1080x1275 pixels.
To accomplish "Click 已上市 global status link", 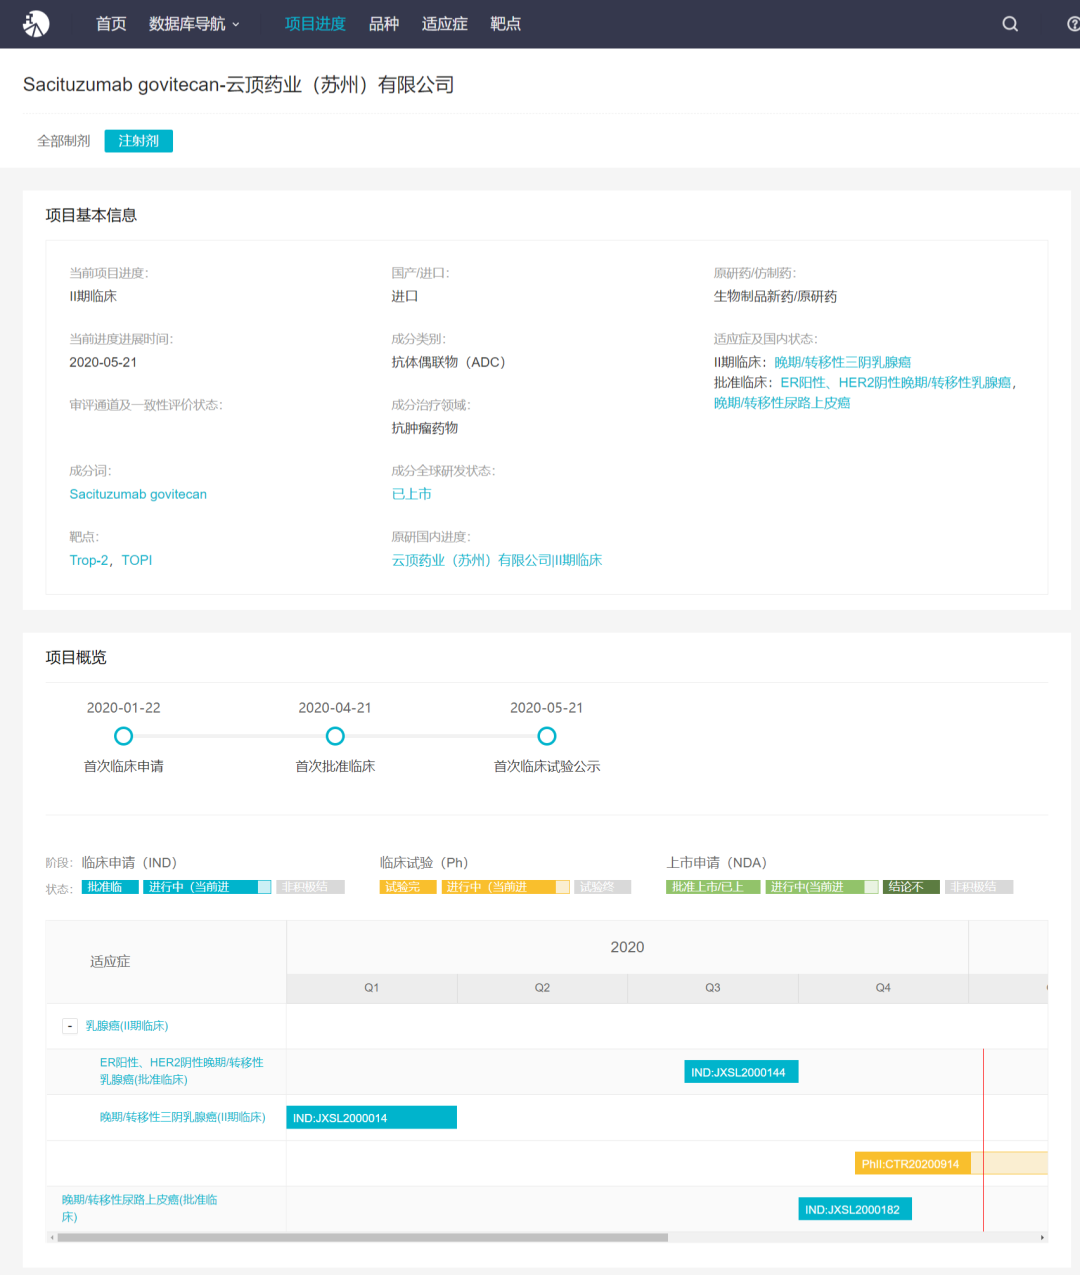I will pyautogui.click(x=412, y=494).
